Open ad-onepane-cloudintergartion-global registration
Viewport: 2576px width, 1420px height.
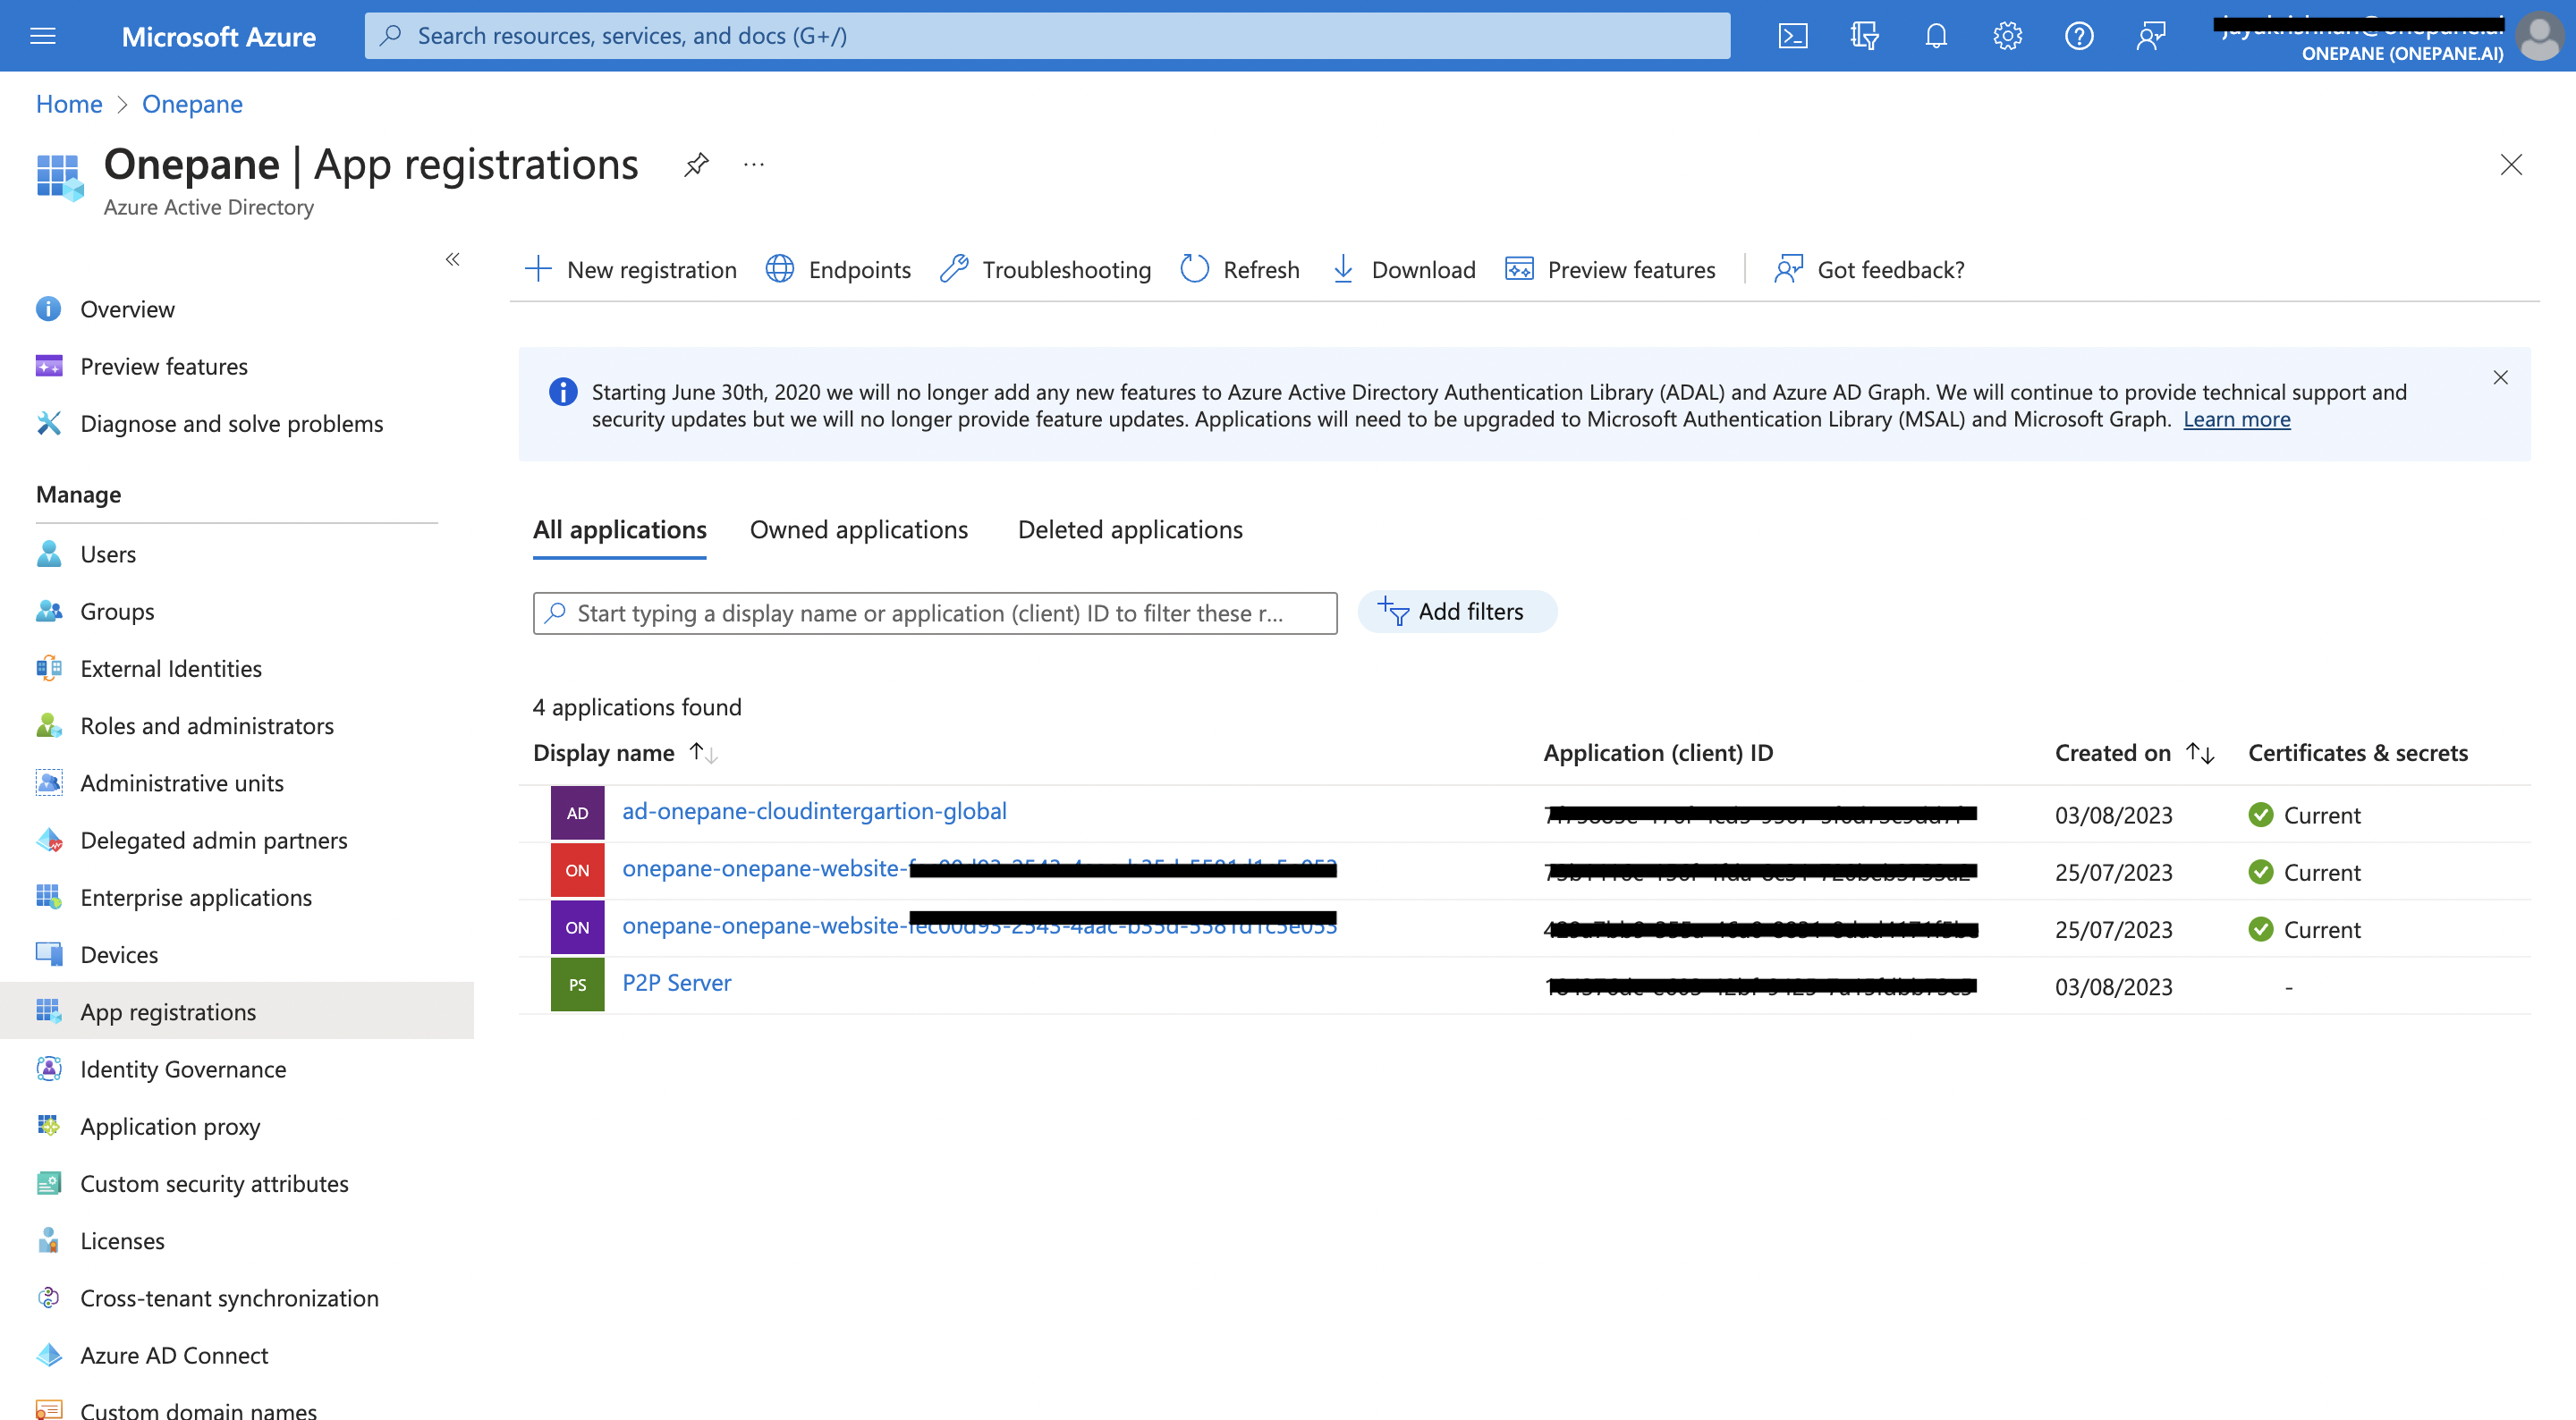coord(813,809)
